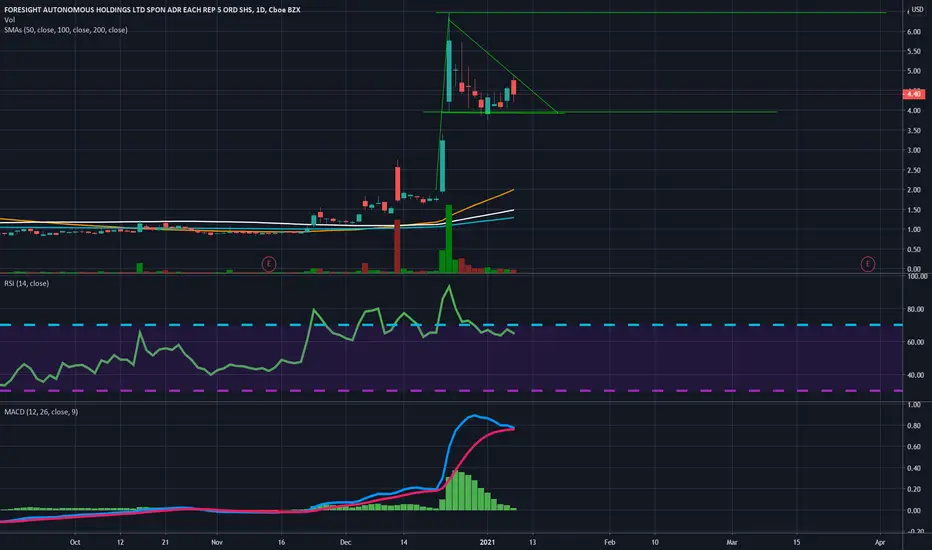Select the red 4.40 current price label

914,94
